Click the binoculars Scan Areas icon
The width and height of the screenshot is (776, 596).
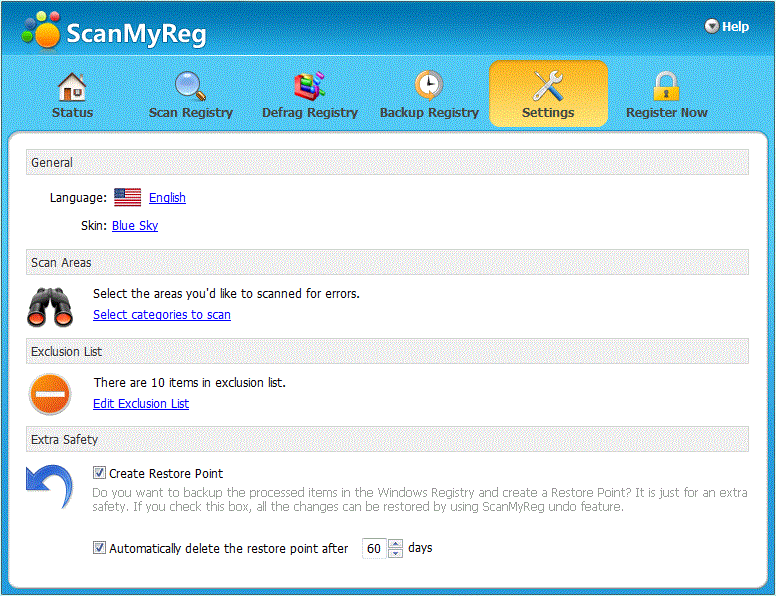[x=49, y=307]
